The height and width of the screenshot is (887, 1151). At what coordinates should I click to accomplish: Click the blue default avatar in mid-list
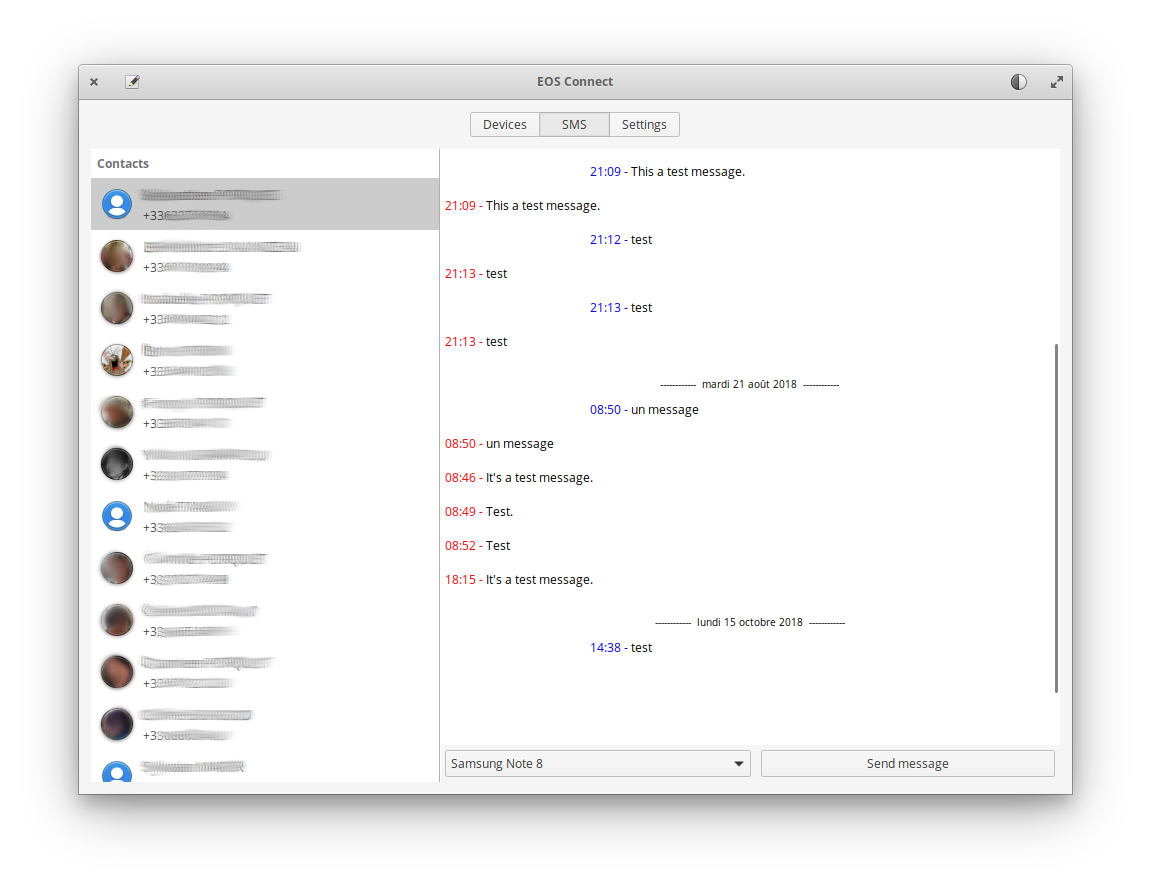click(117, 516)
